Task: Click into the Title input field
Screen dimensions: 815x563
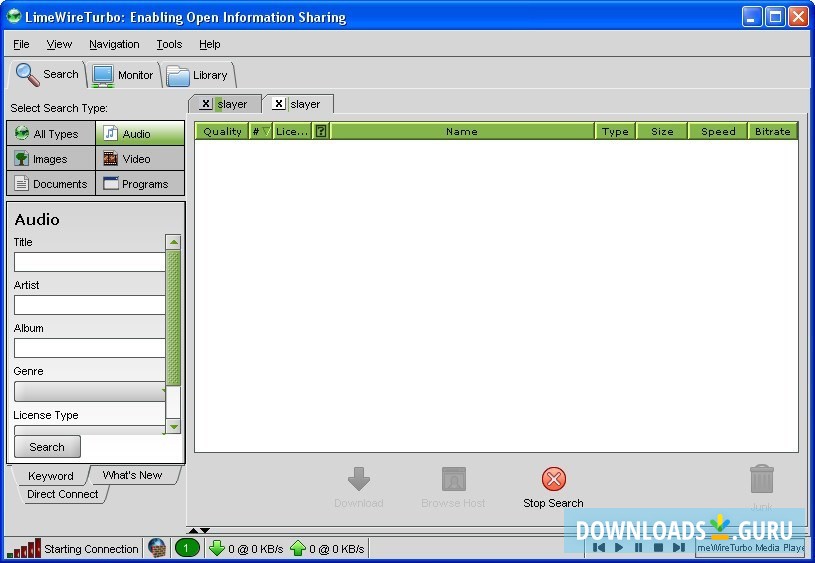Action: pyautogui.click(x=89, y=262)
